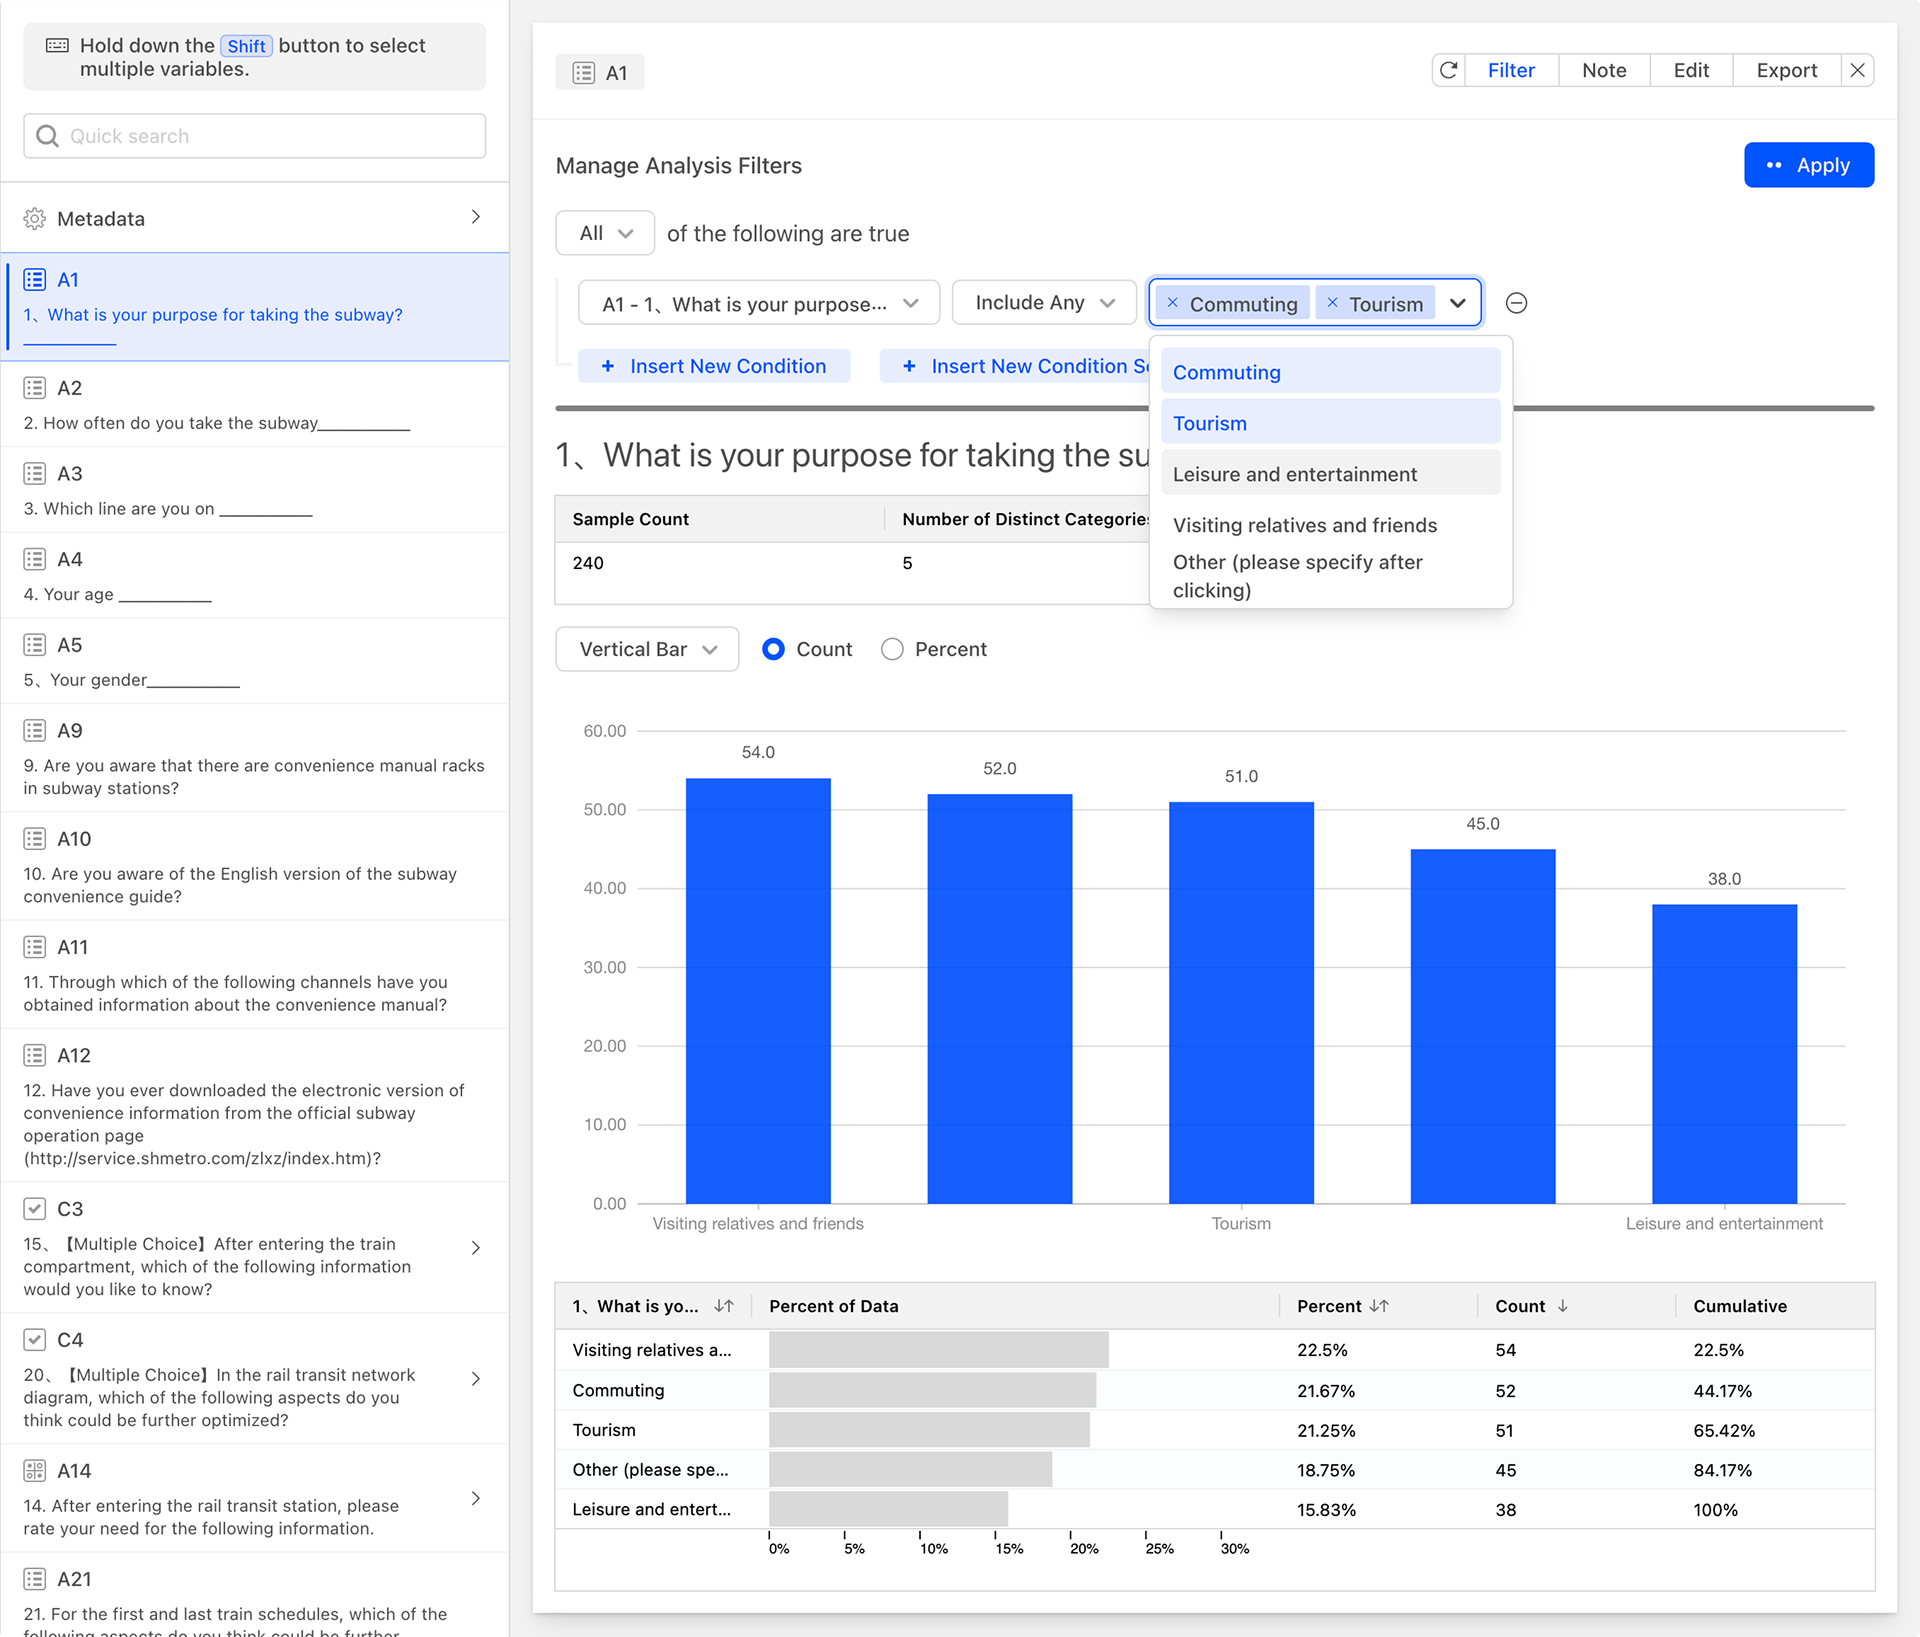Remove the Tourism tag from the filter
Screen dimensions: 1920x1637
click(x=1332, y=303)
